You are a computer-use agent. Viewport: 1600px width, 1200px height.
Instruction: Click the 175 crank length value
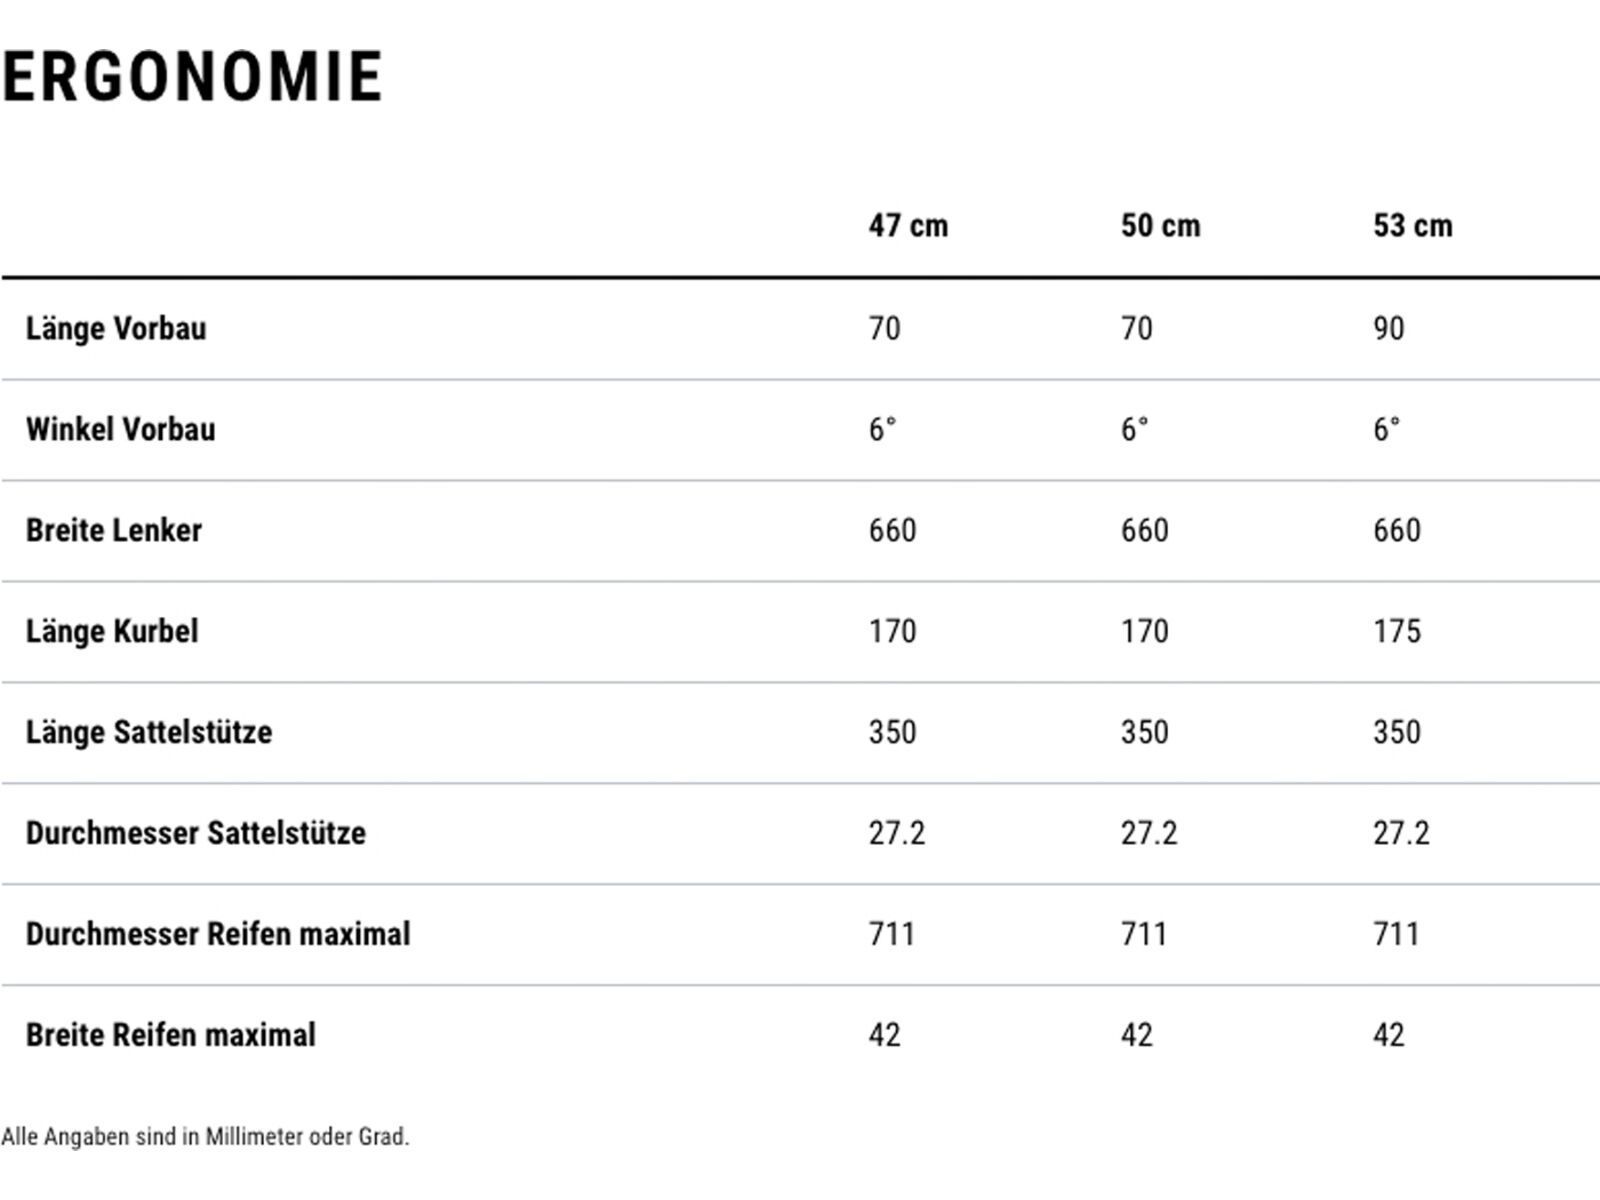click(1396, 632)
